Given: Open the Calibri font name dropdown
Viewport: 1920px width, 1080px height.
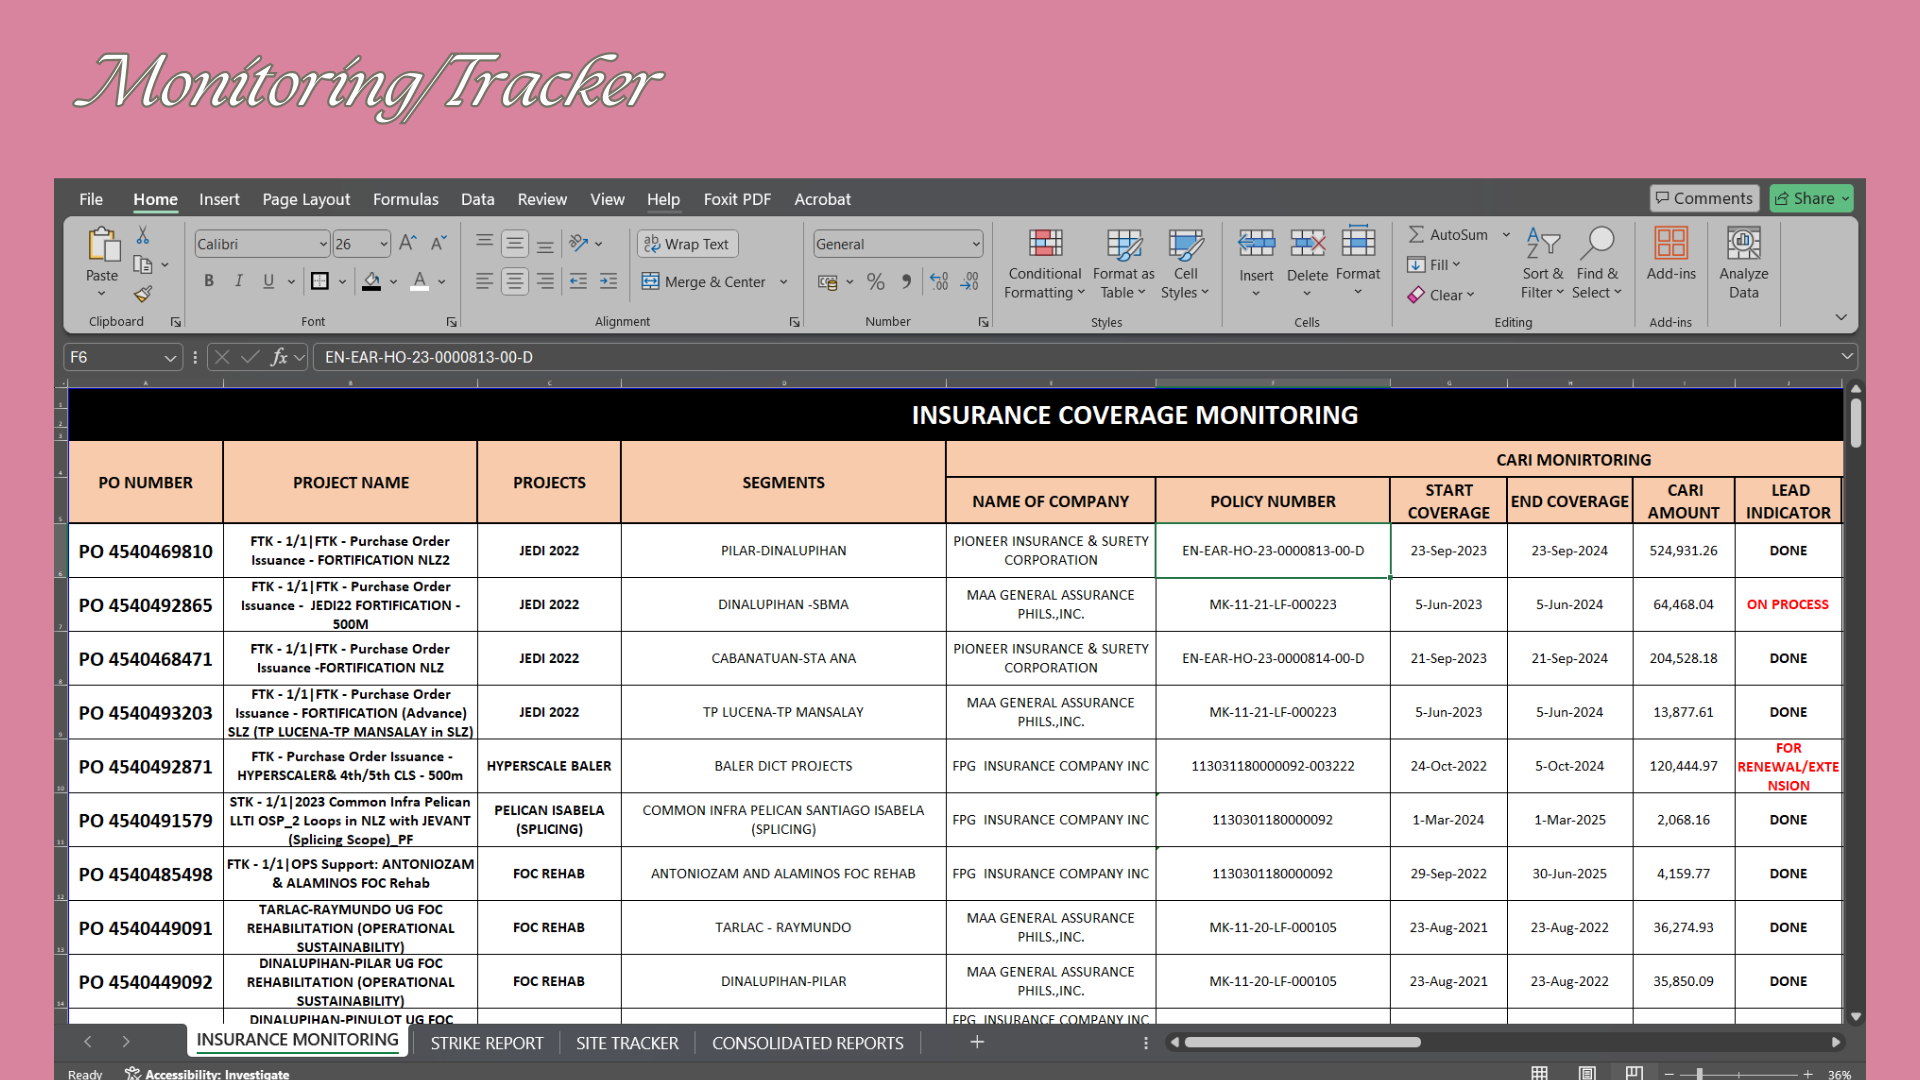Looking at the screenshot, I should [x=323, y=244].
